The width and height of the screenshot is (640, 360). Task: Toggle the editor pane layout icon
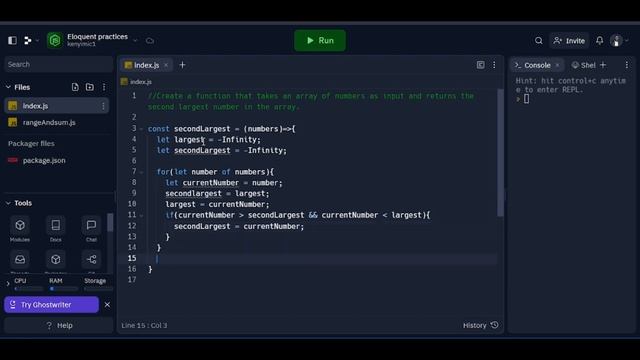pyautogui.click(x=480, y=65)
